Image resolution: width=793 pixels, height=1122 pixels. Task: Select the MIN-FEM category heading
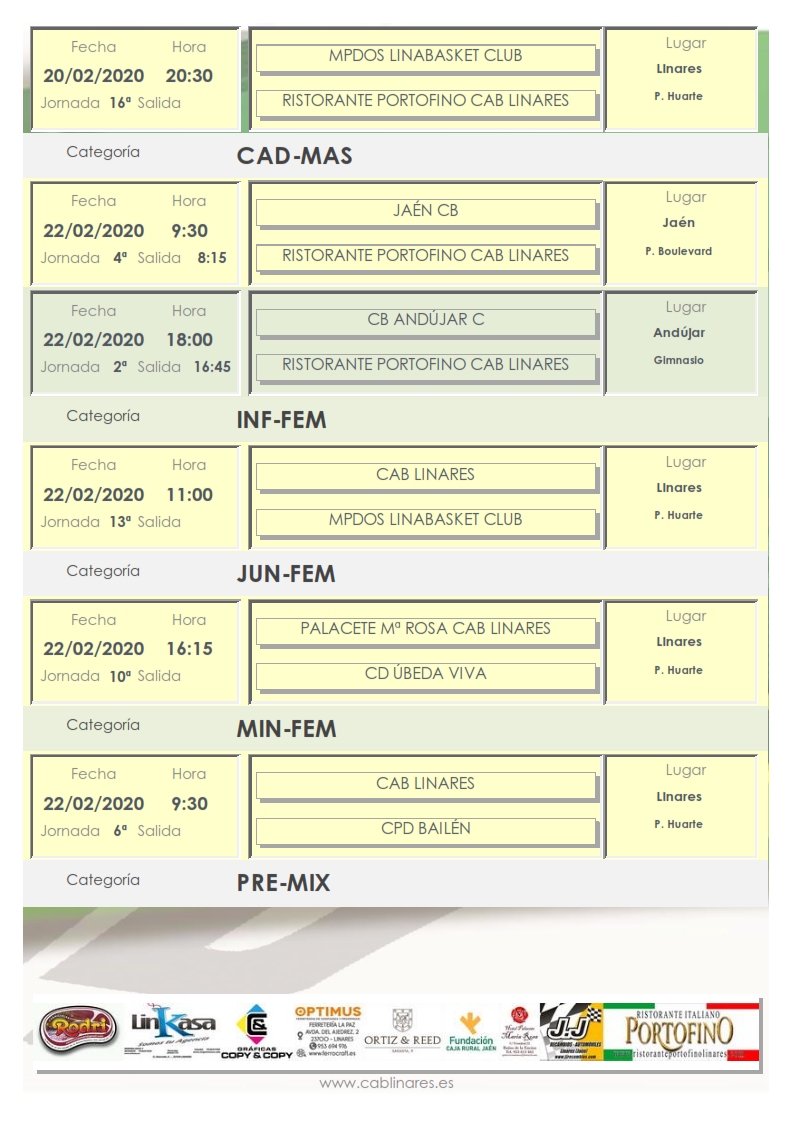coord(286,729)
